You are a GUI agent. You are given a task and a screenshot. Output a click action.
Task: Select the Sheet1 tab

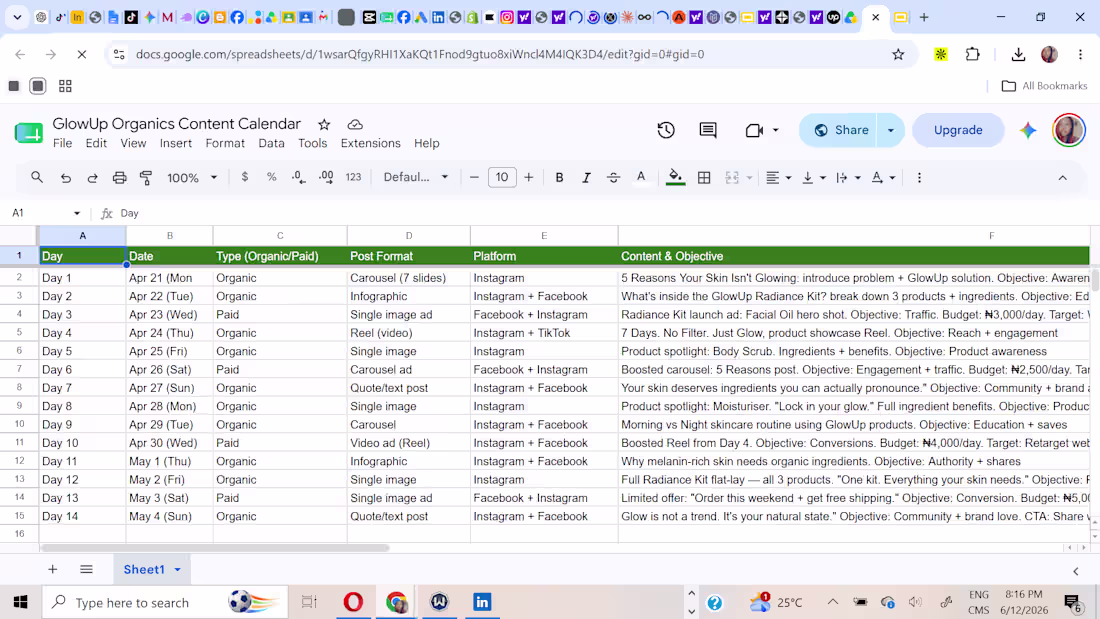tap(144, 569)
